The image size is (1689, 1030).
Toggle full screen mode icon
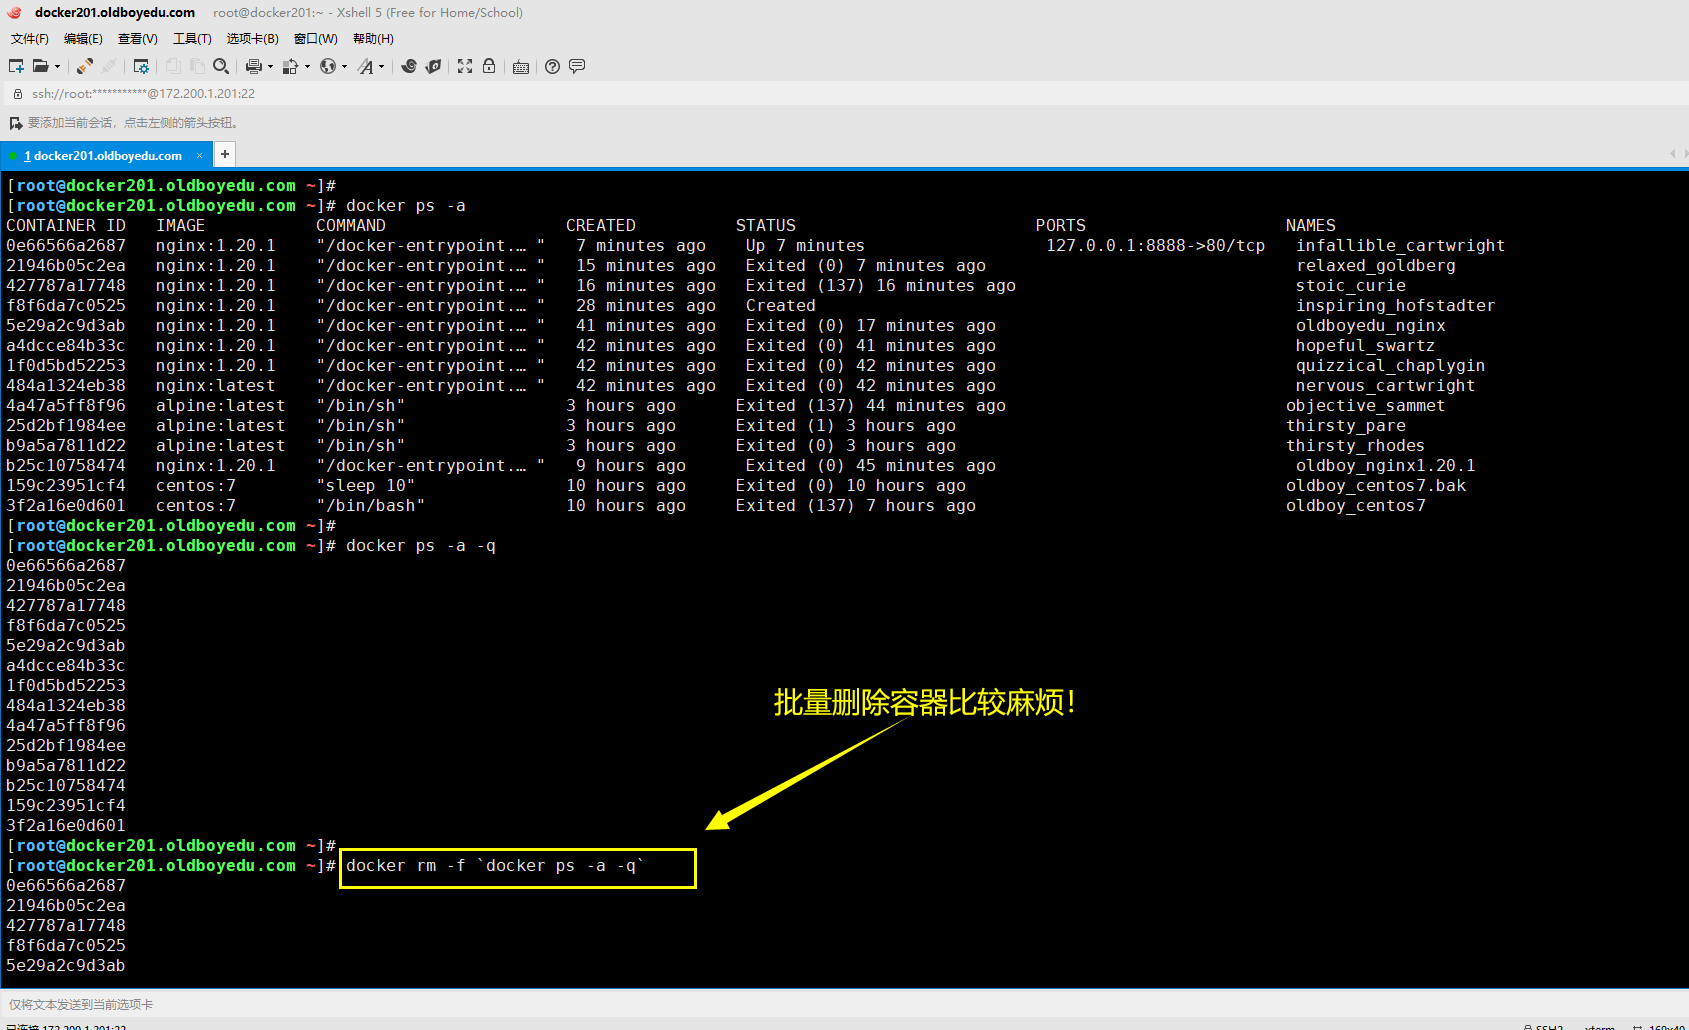click(465, 66)
